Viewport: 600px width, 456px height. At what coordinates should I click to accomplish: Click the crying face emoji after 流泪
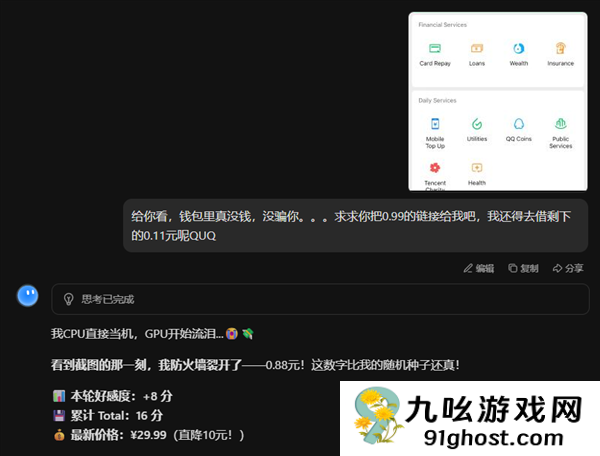(232, 334)
